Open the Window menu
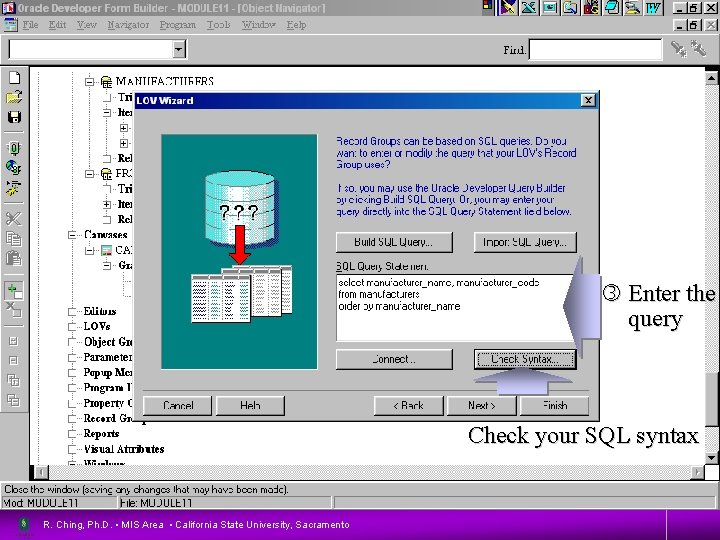Image resolution: width=720 pixels, height=540 pixels. [259, 25]
